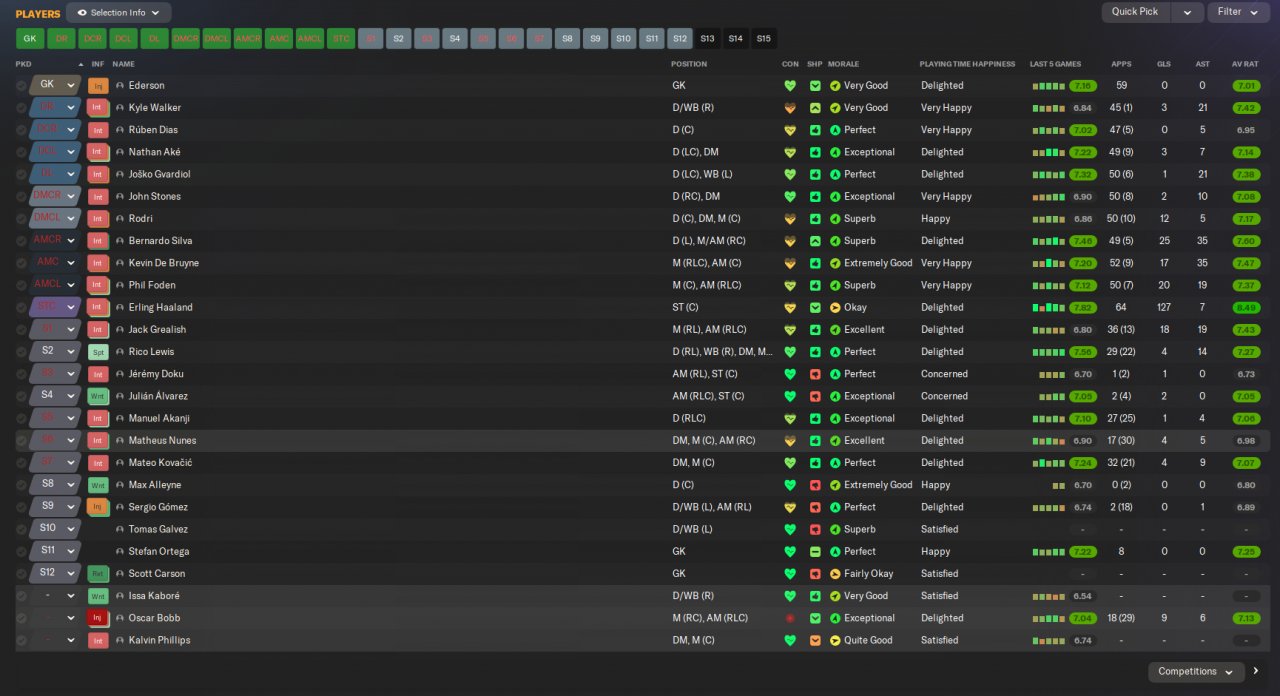This screenshot has height=696, width=1280.
Task: Click Jérémy Doku's Concerned playing time text
Action: click(x=944, y=374)
